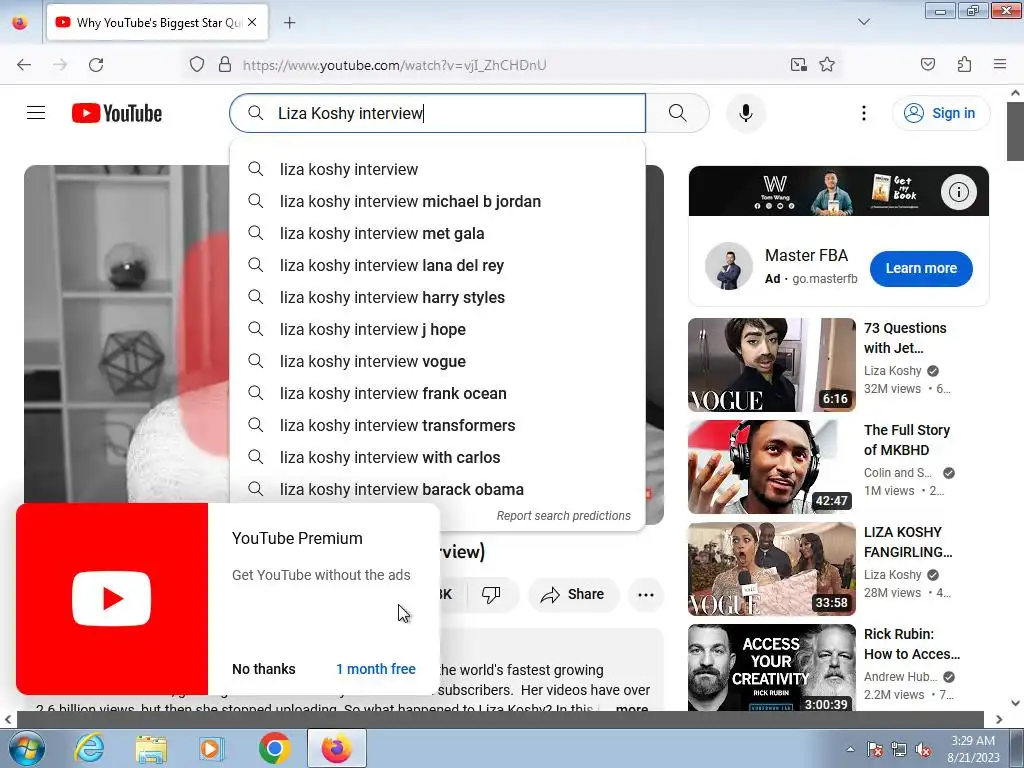Start voice search with microphone icon
This screenshot has width=1024, height=768.
745,113
